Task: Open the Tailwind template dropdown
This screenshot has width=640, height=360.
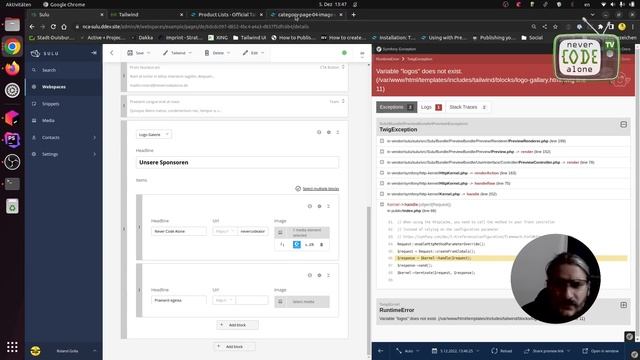Action: (x=177, y=53)
